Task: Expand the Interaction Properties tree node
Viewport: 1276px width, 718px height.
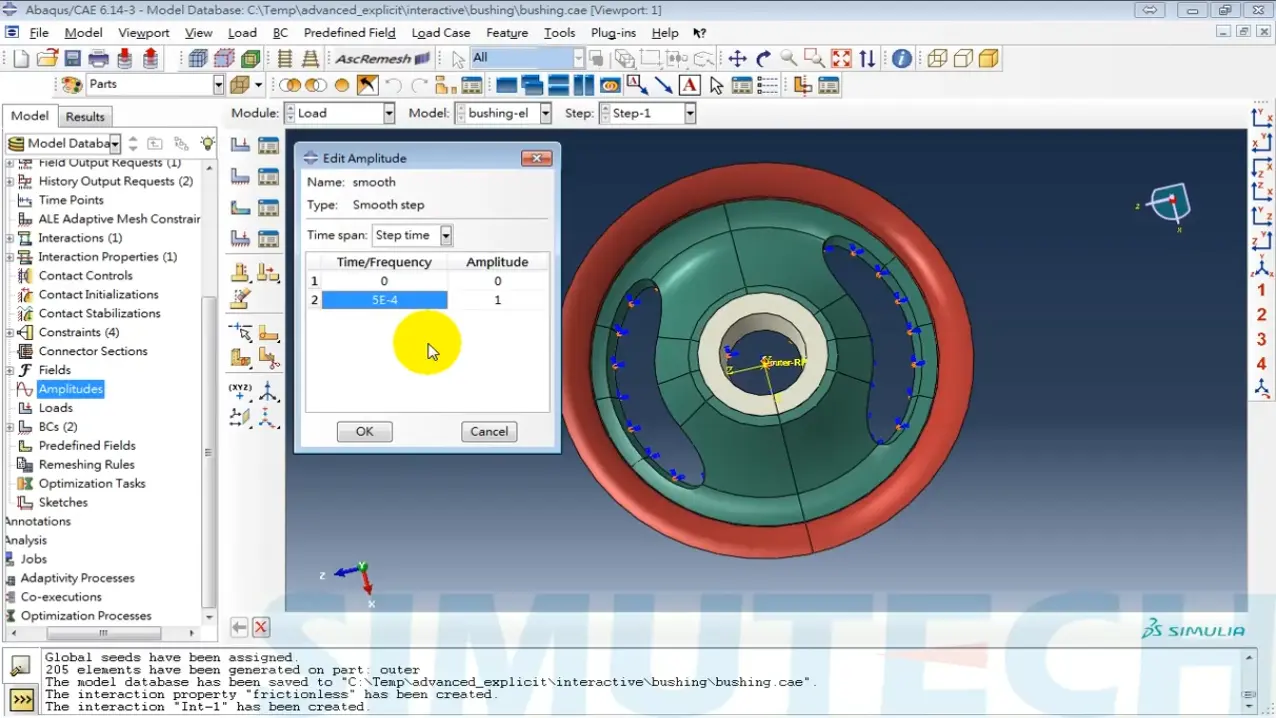Action: click(10, 257)
